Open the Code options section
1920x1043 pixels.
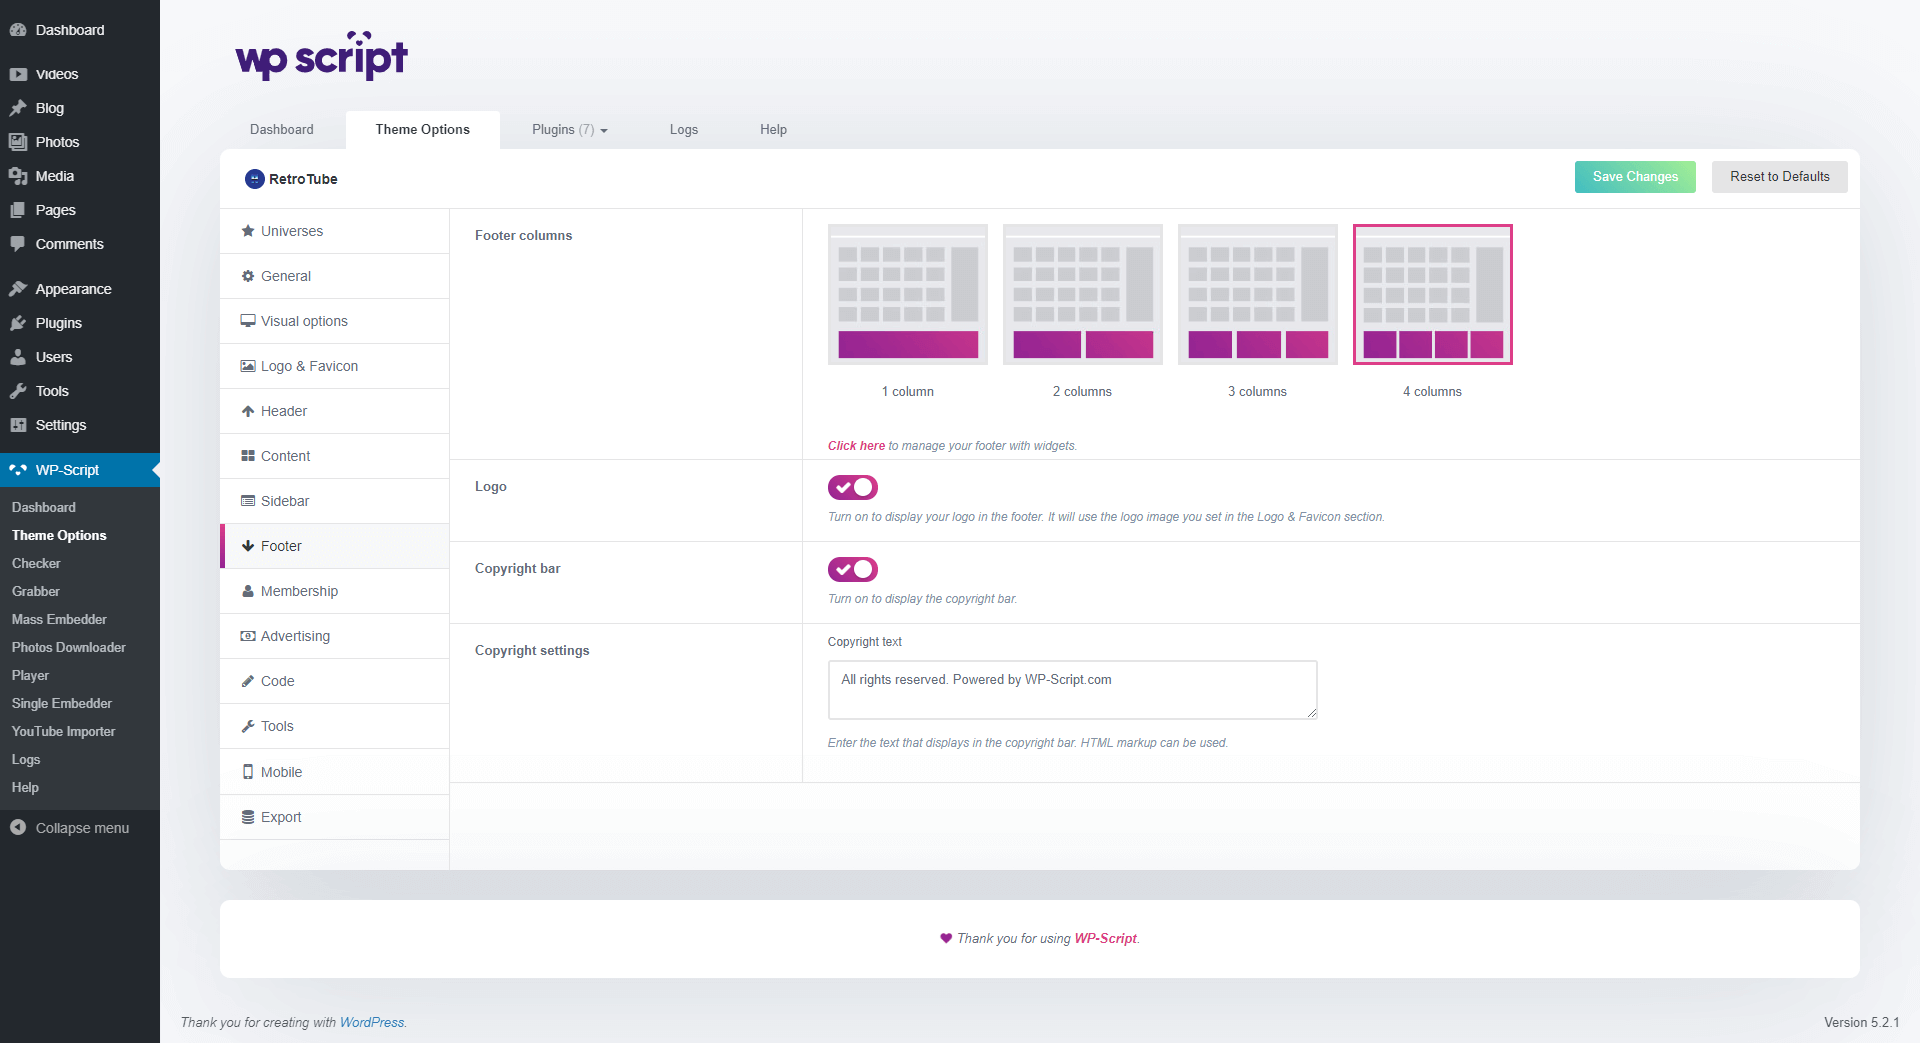click(334, 681)
